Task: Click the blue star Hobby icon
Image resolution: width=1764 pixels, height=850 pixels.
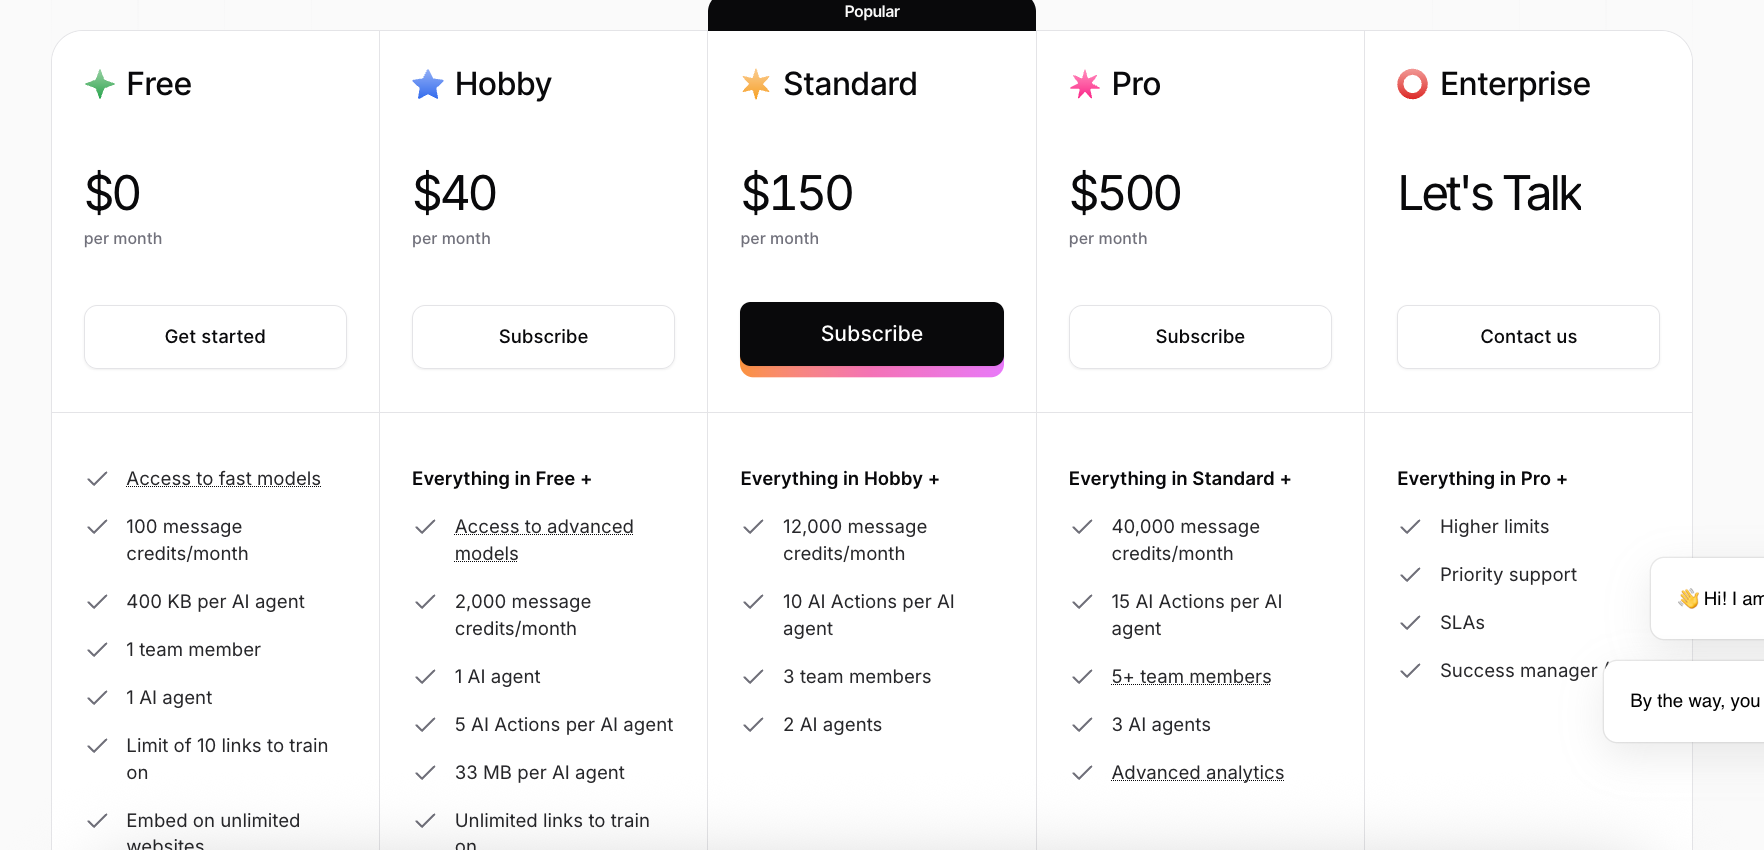Action: tap(428, 84)
